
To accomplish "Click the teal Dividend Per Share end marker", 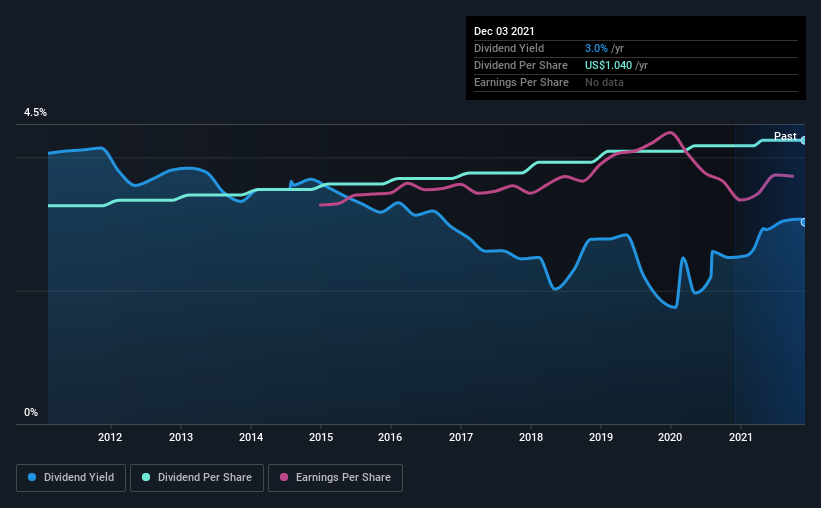I will click(803, 140).
